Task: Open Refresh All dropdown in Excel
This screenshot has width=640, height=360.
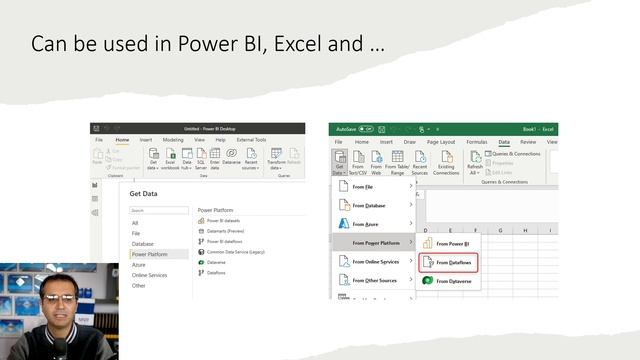Action: (x=475, y=163)
